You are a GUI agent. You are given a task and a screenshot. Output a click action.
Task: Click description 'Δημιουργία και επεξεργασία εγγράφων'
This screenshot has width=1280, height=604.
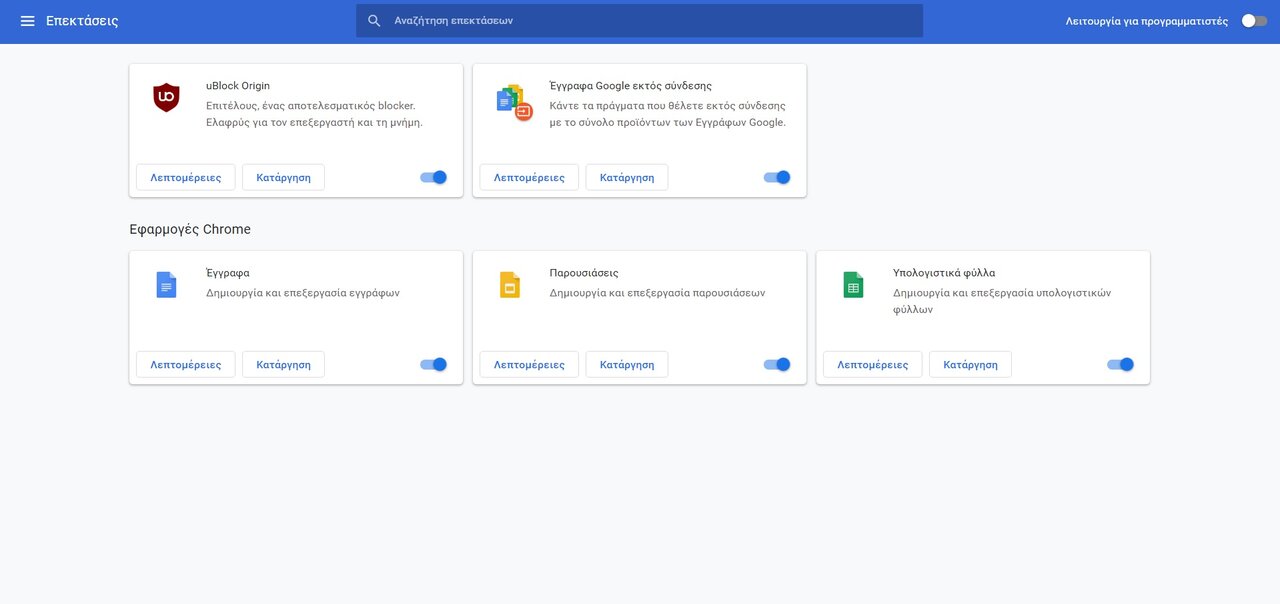pos(303,293)
